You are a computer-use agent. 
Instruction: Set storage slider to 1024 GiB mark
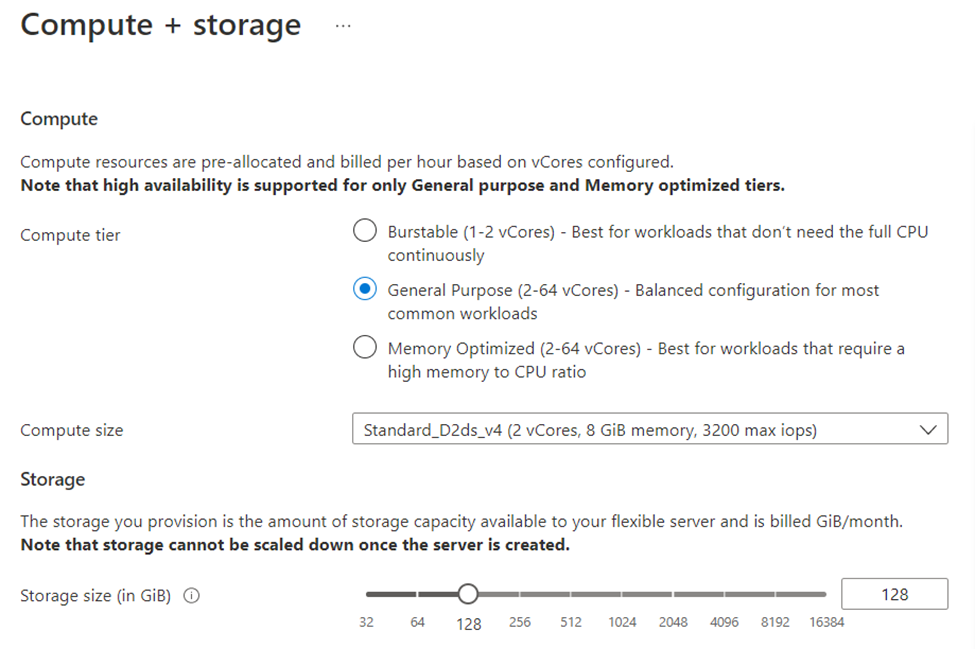click(622, 594)
